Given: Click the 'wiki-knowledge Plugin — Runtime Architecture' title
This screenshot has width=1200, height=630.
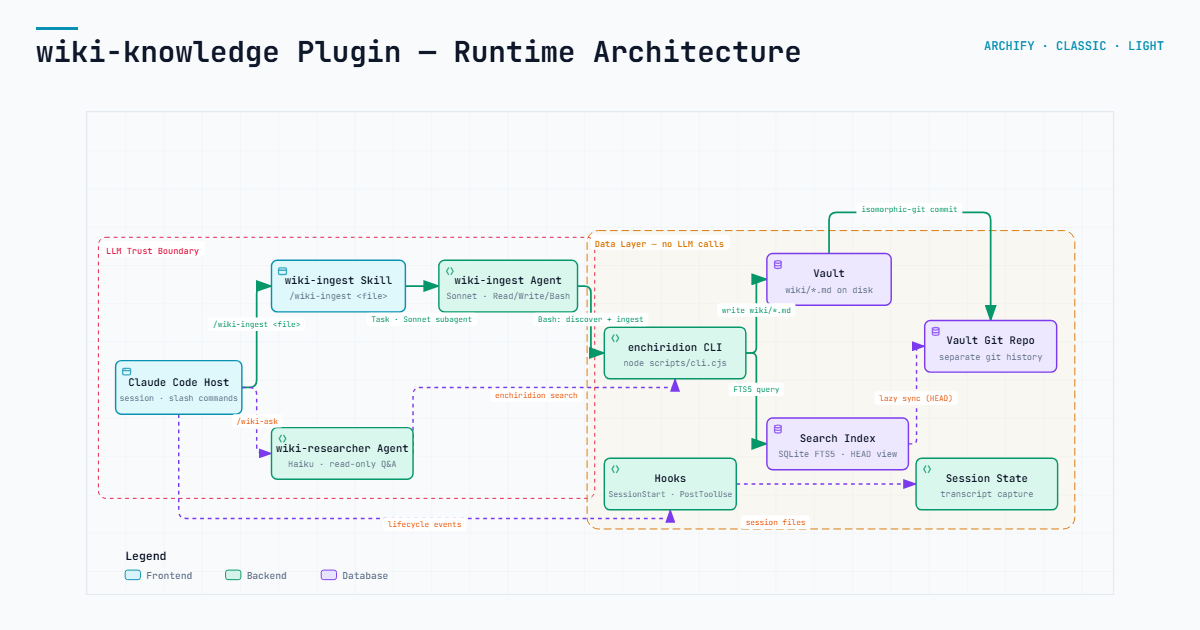Looking at the screenshot, I should point(418,52).
